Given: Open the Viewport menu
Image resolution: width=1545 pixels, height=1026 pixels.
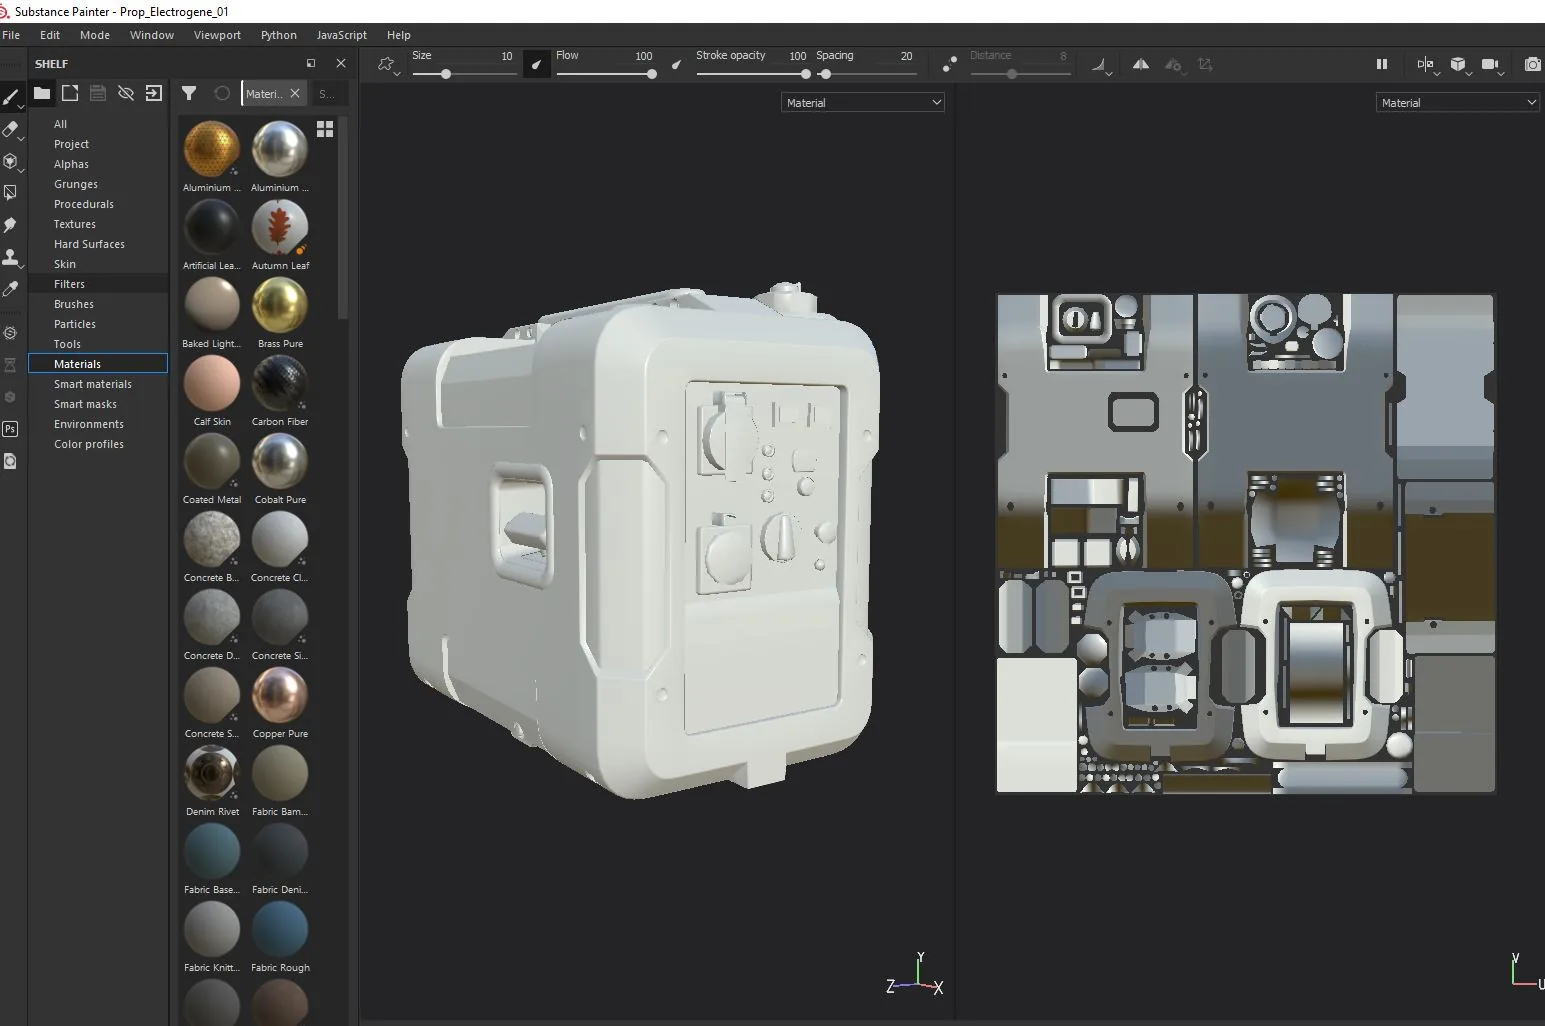Looking at the screenshot, I should pos(217,35).
